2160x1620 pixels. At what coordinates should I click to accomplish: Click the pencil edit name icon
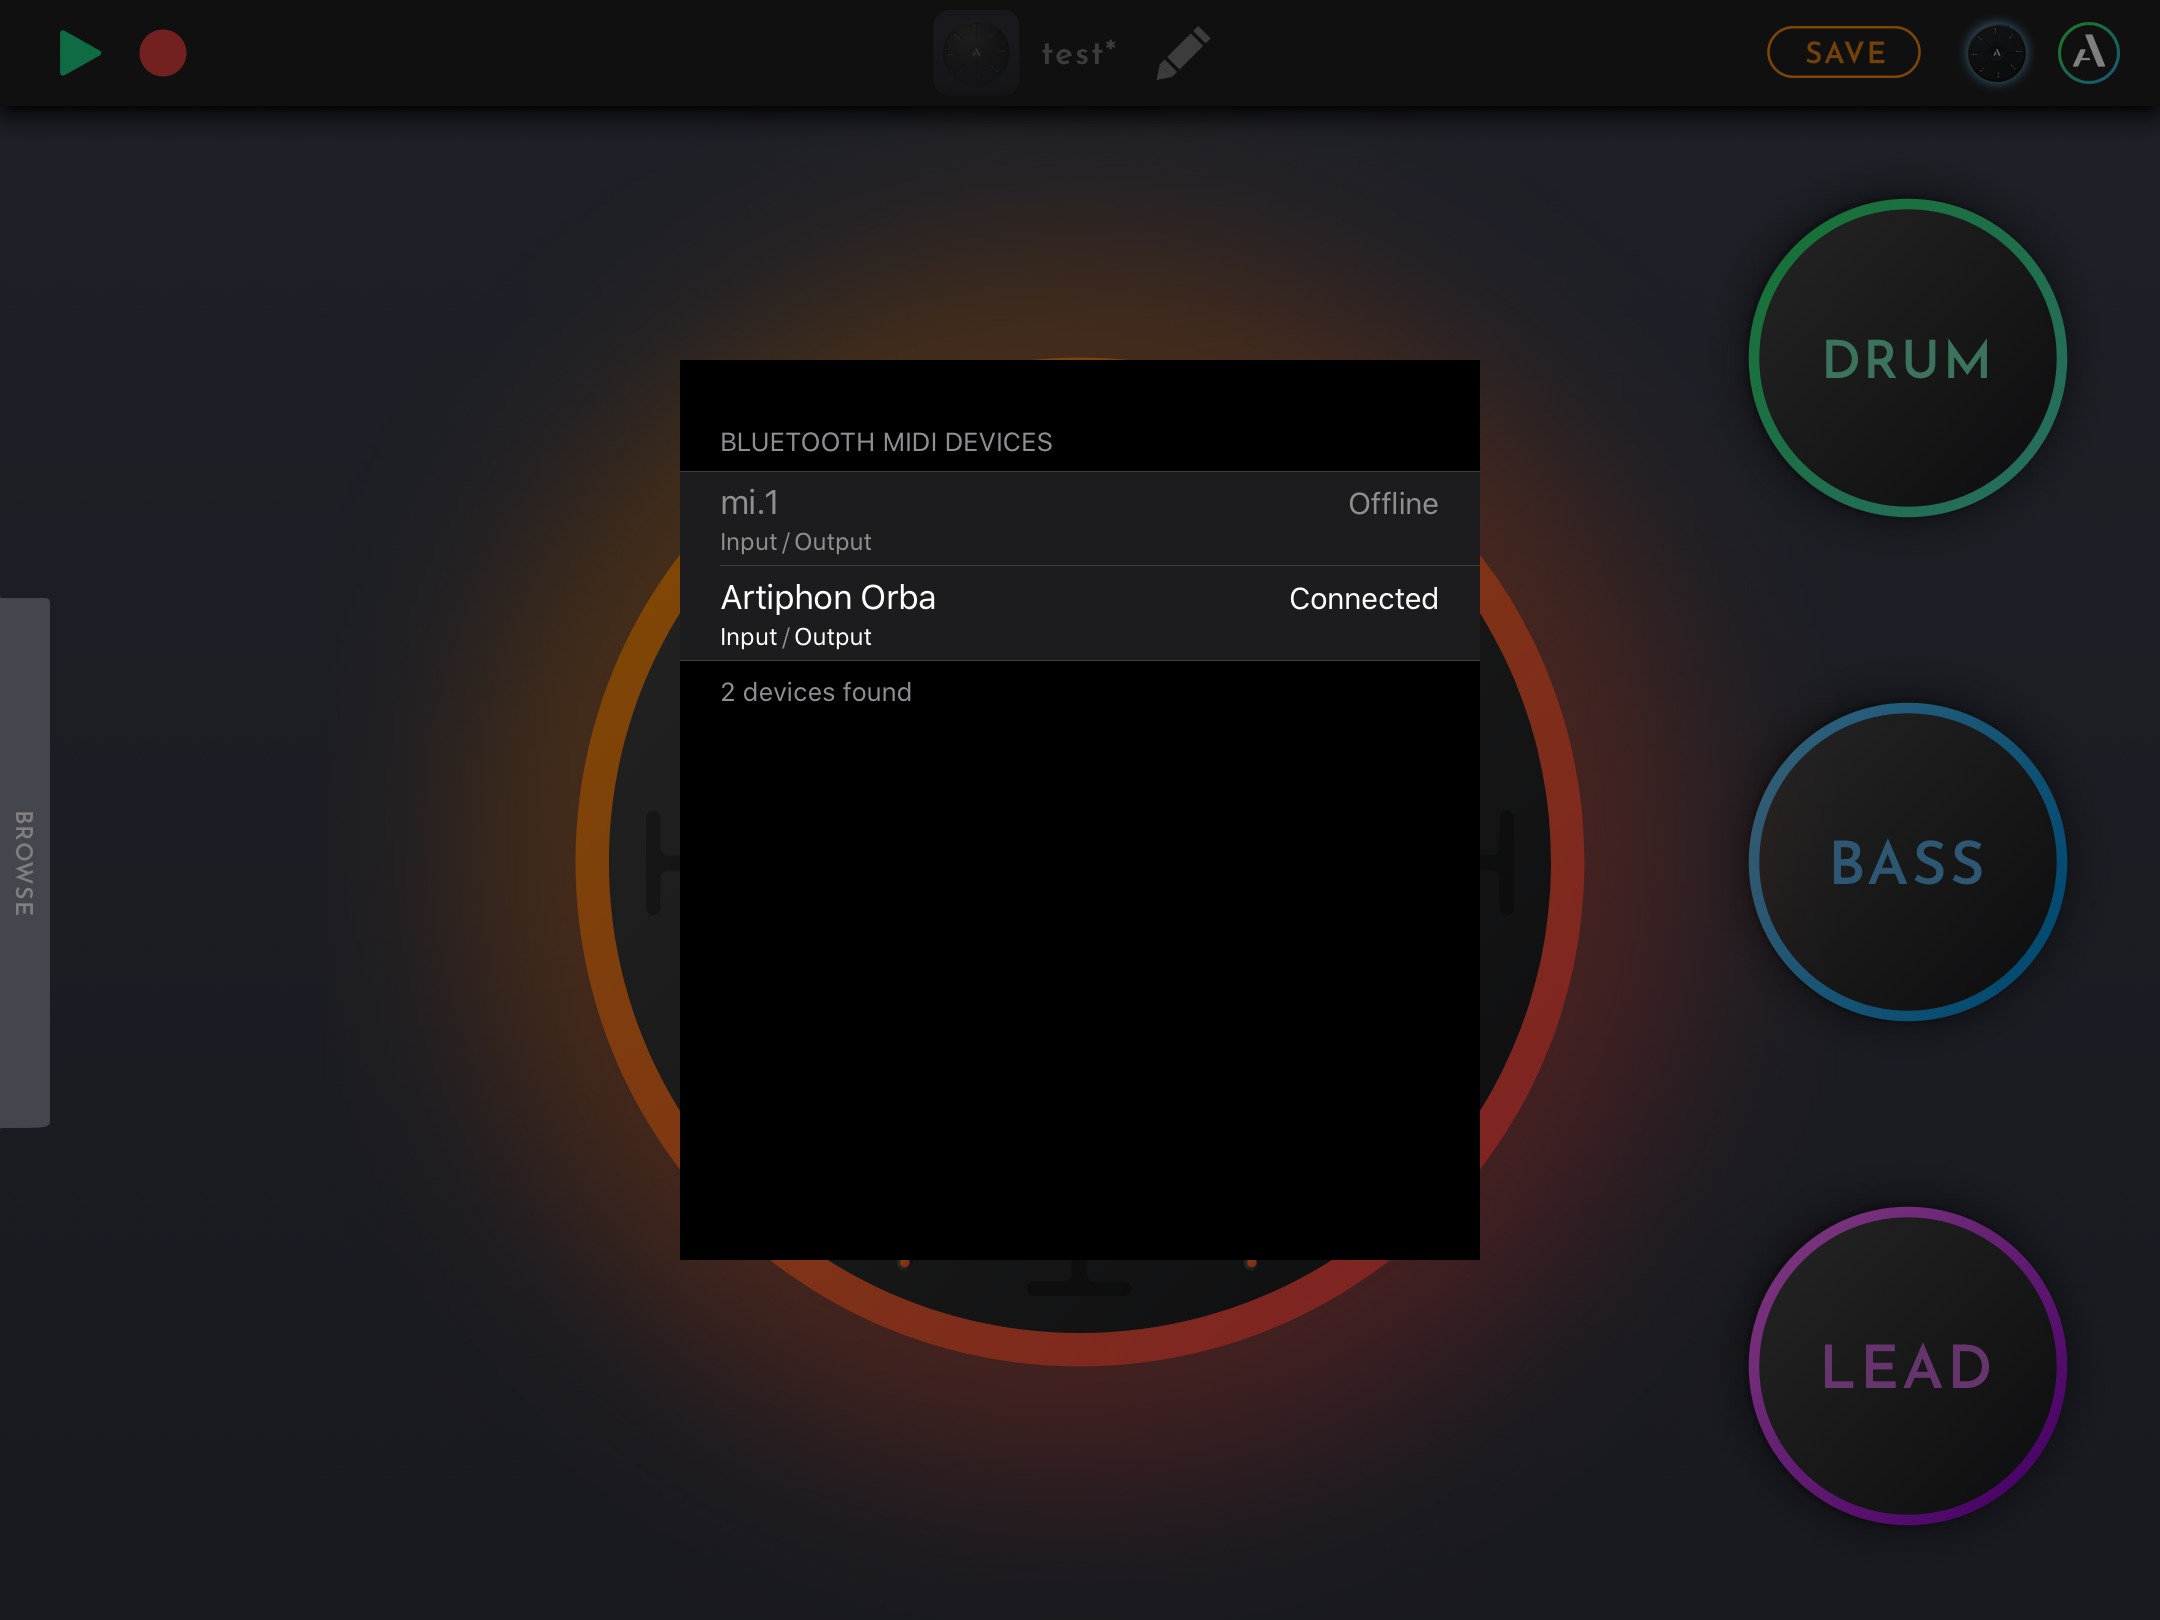tap(1183, 53)
